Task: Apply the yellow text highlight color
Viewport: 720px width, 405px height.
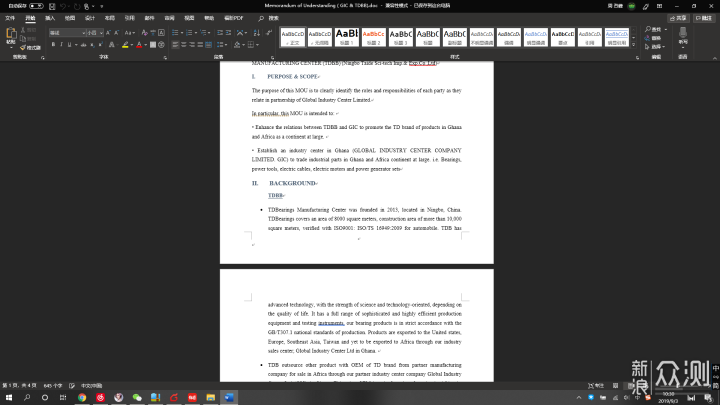Action: pyautogui.click(x=125, y=45)
